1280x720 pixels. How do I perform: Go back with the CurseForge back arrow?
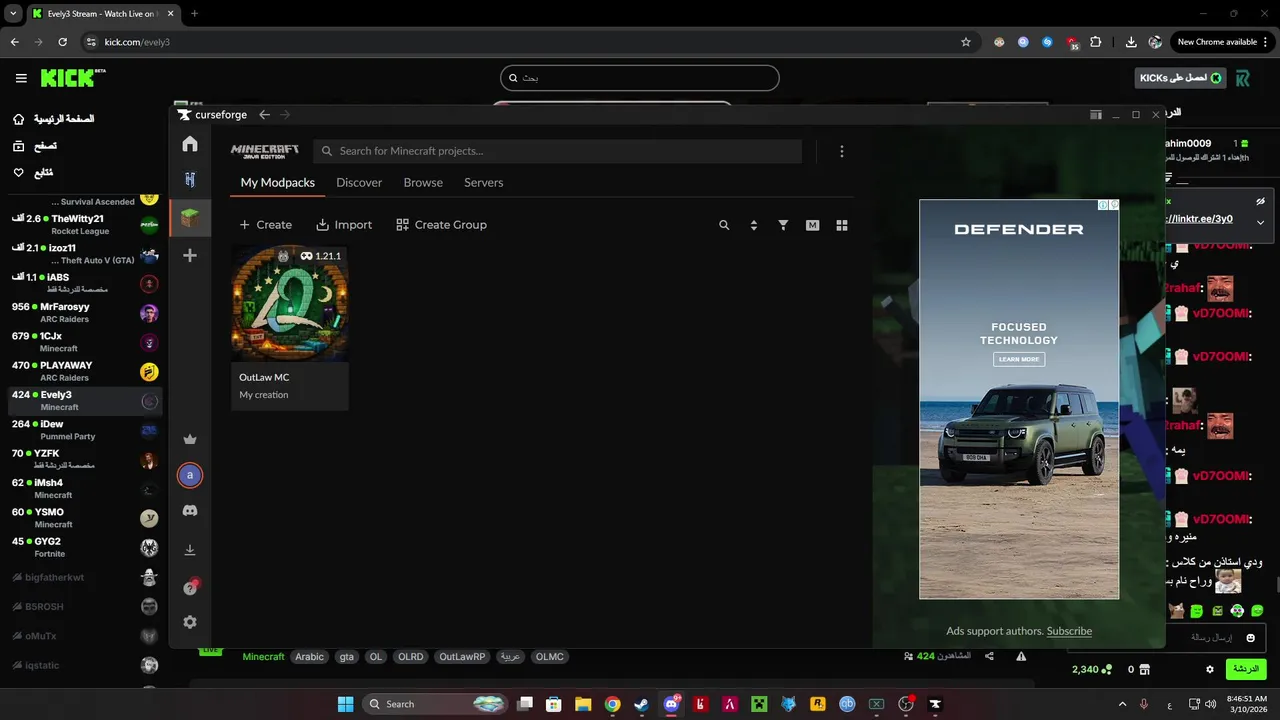[264, 115]
